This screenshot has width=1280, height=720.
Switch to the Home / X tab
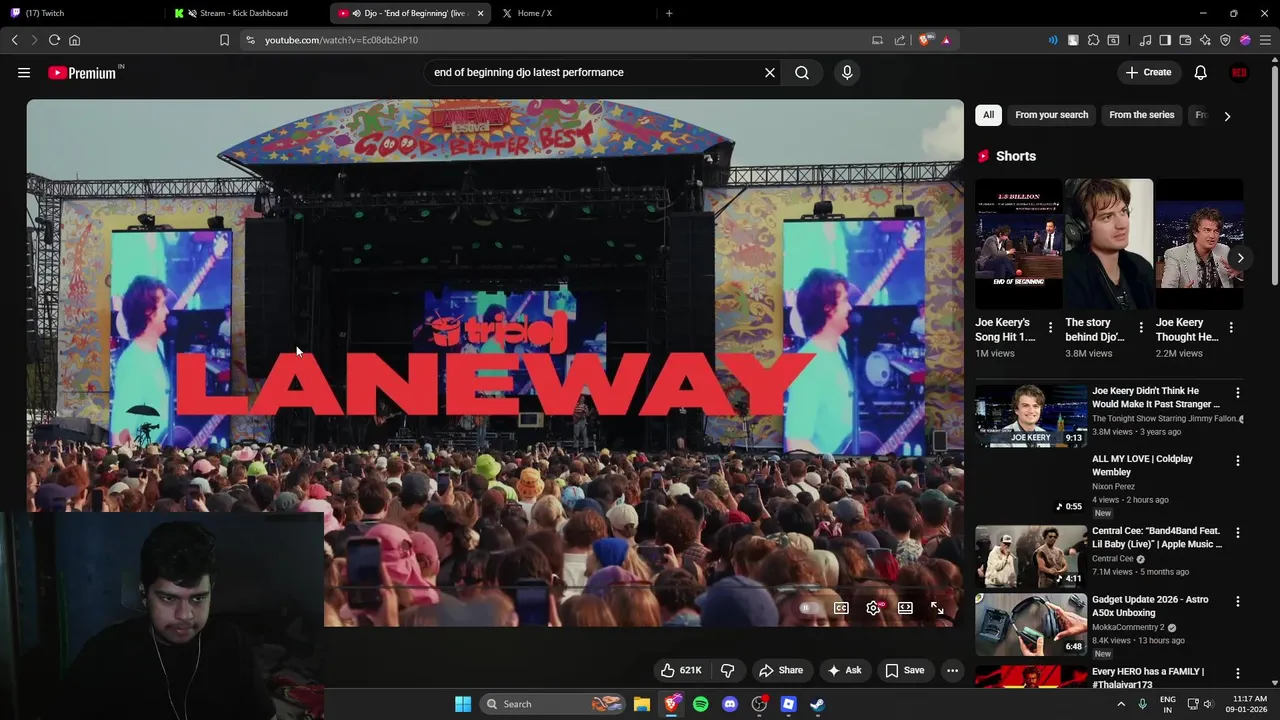coord(572,13)
